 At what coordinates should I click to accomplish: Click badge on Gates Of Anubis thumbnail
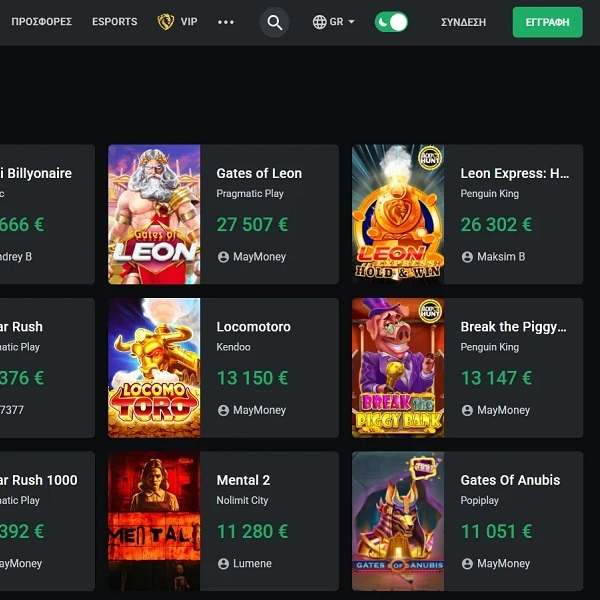[x=423, y=467]
